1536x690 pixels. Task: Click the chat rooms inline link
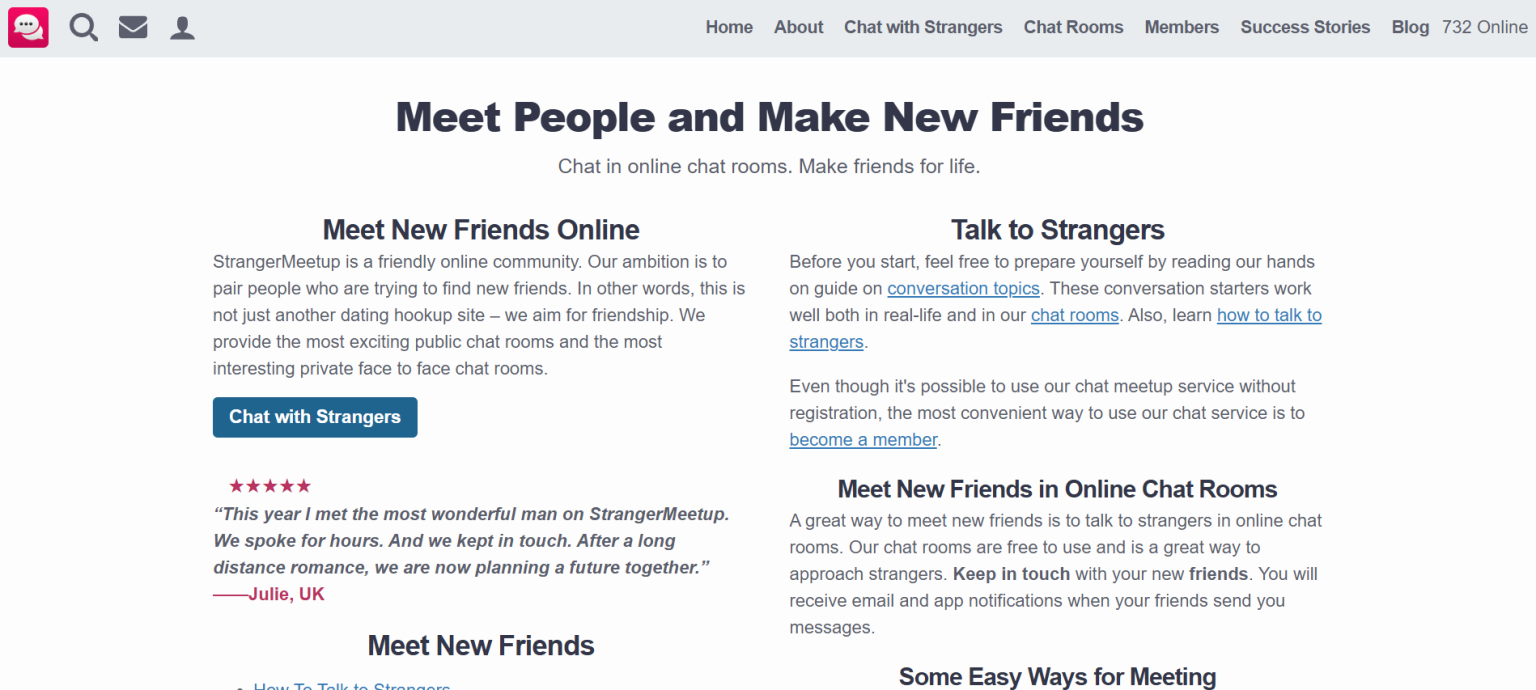[x=1074, y=315]
